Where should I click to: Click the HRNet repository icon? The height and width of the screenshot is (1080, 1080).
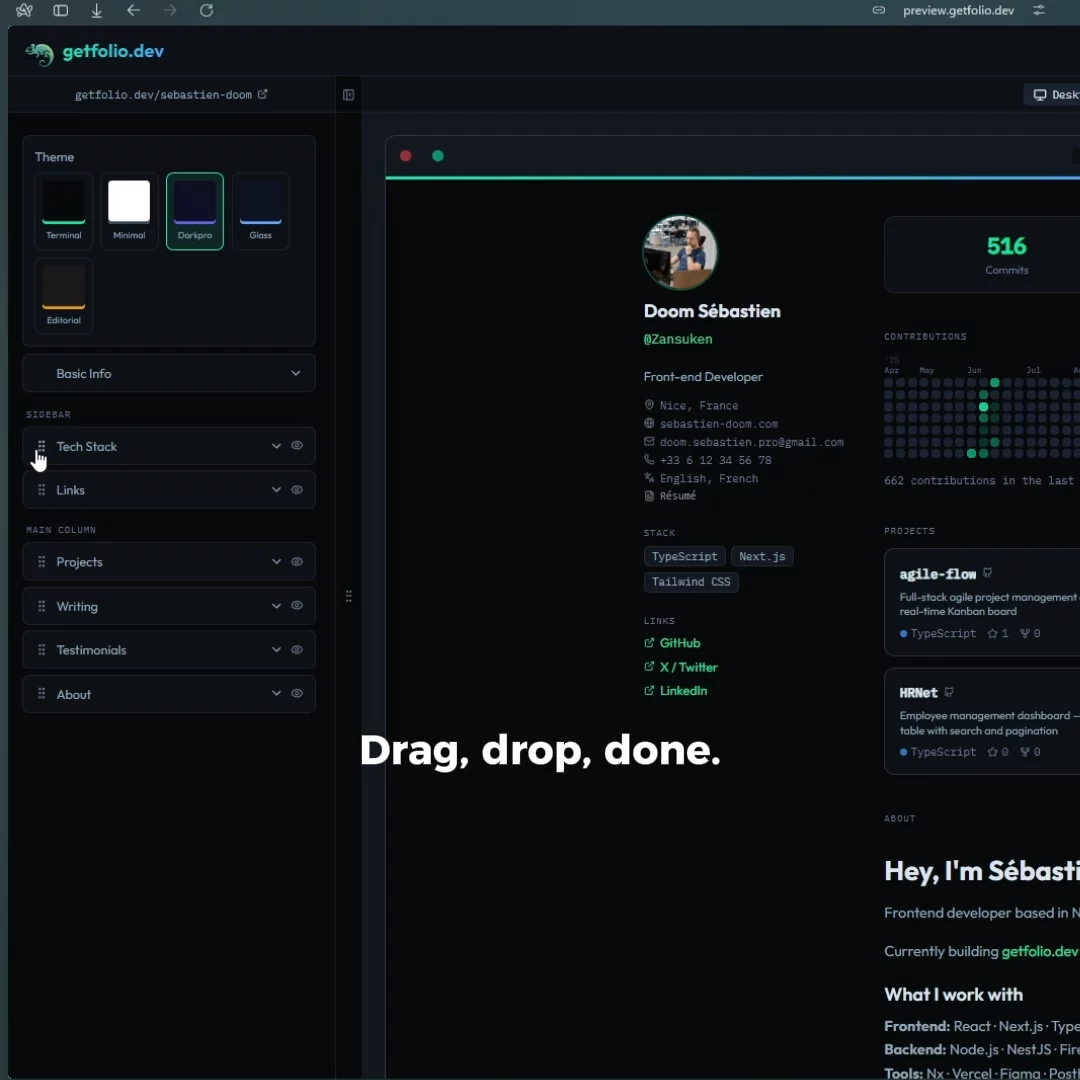pos(949,692)
